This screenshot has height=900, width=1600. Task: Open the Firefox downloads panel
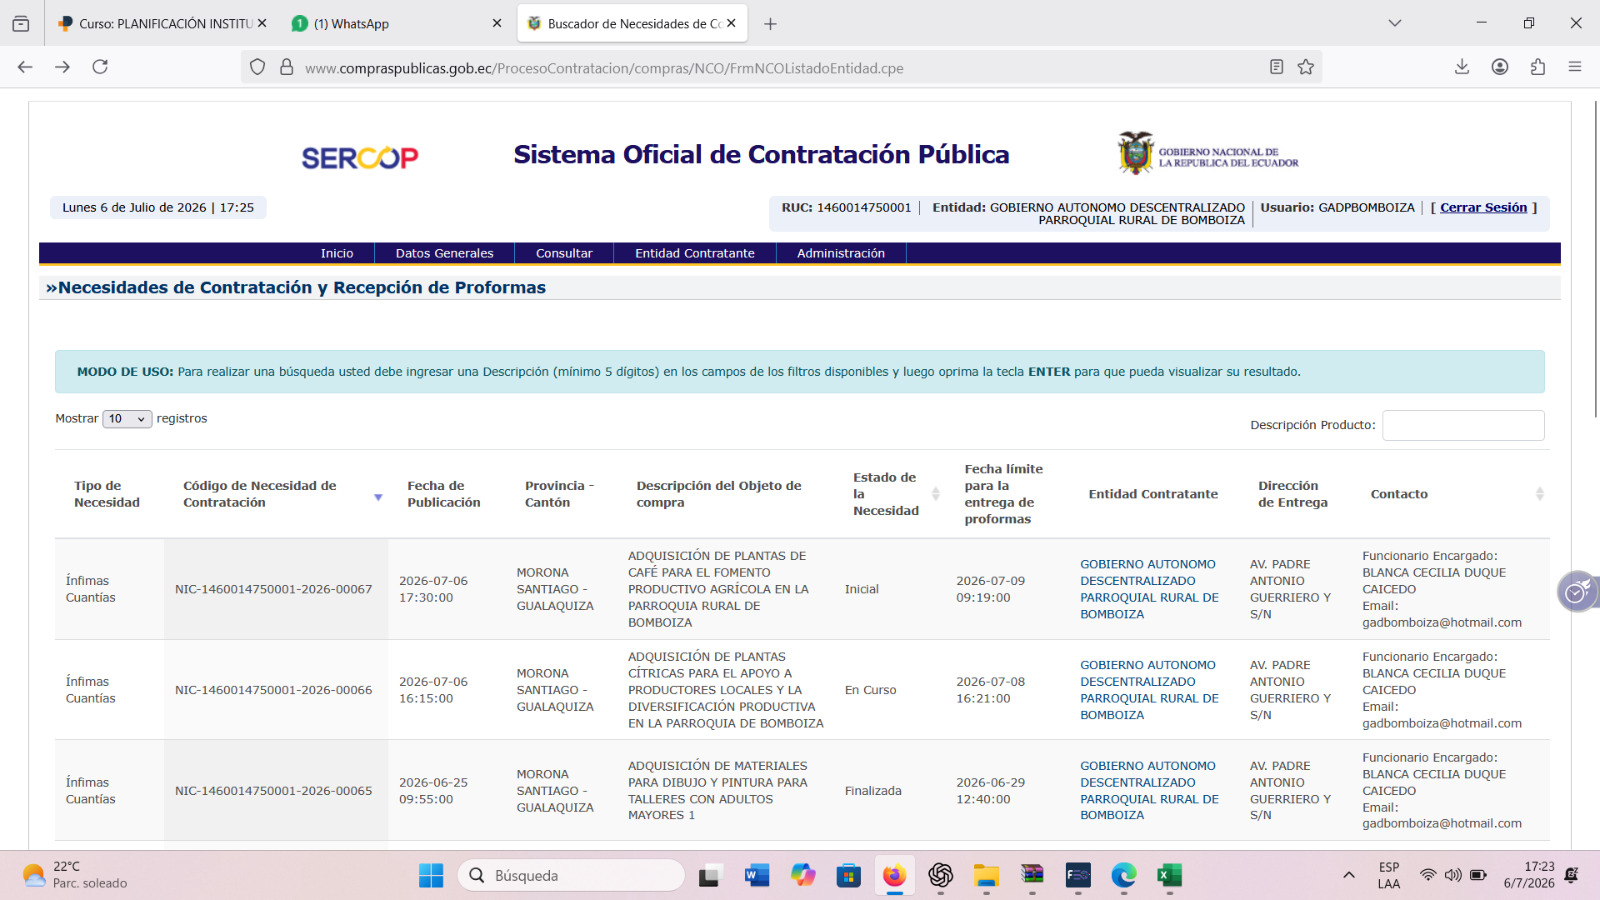[x=1462, y=67]
